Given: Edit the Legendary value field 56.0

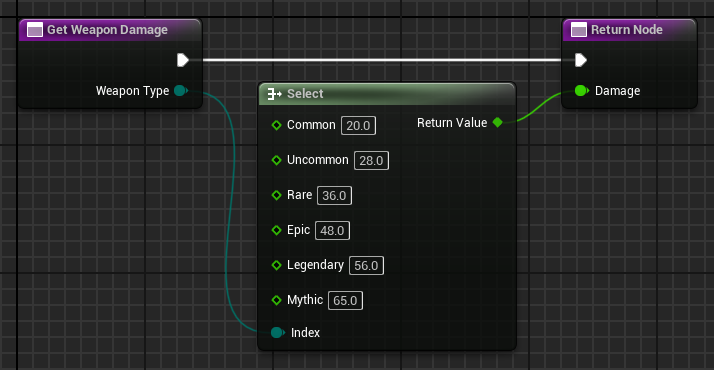Looking at the screenshot, I should coord(366,266).
